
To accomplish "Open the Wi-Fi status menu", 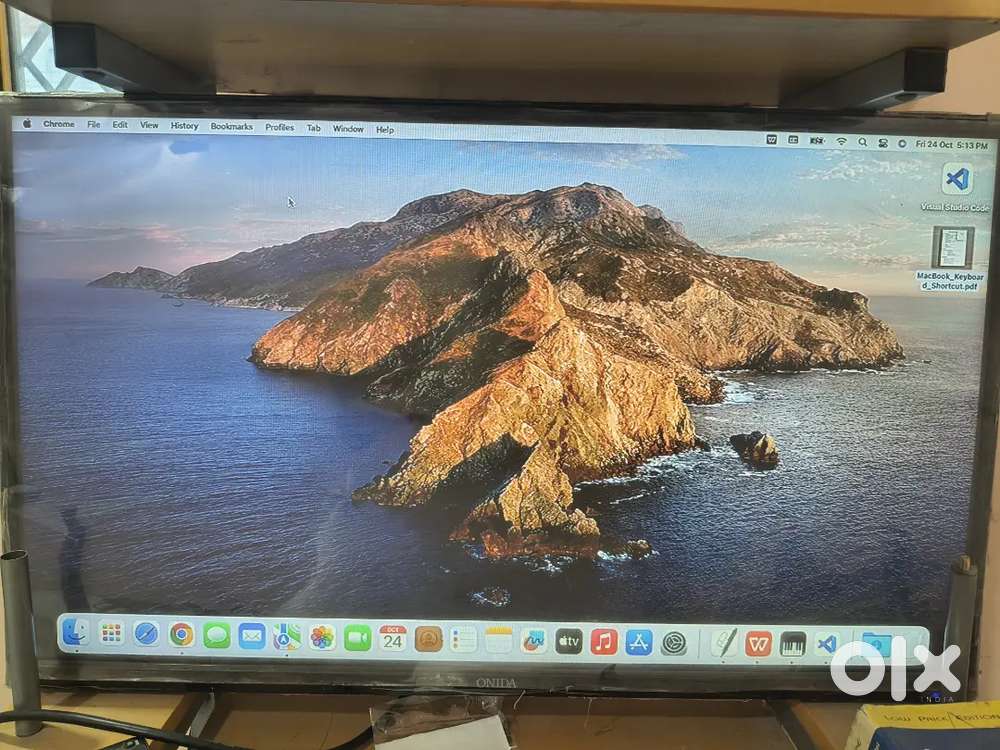I will pyautogui.click(x=841, y=142).
